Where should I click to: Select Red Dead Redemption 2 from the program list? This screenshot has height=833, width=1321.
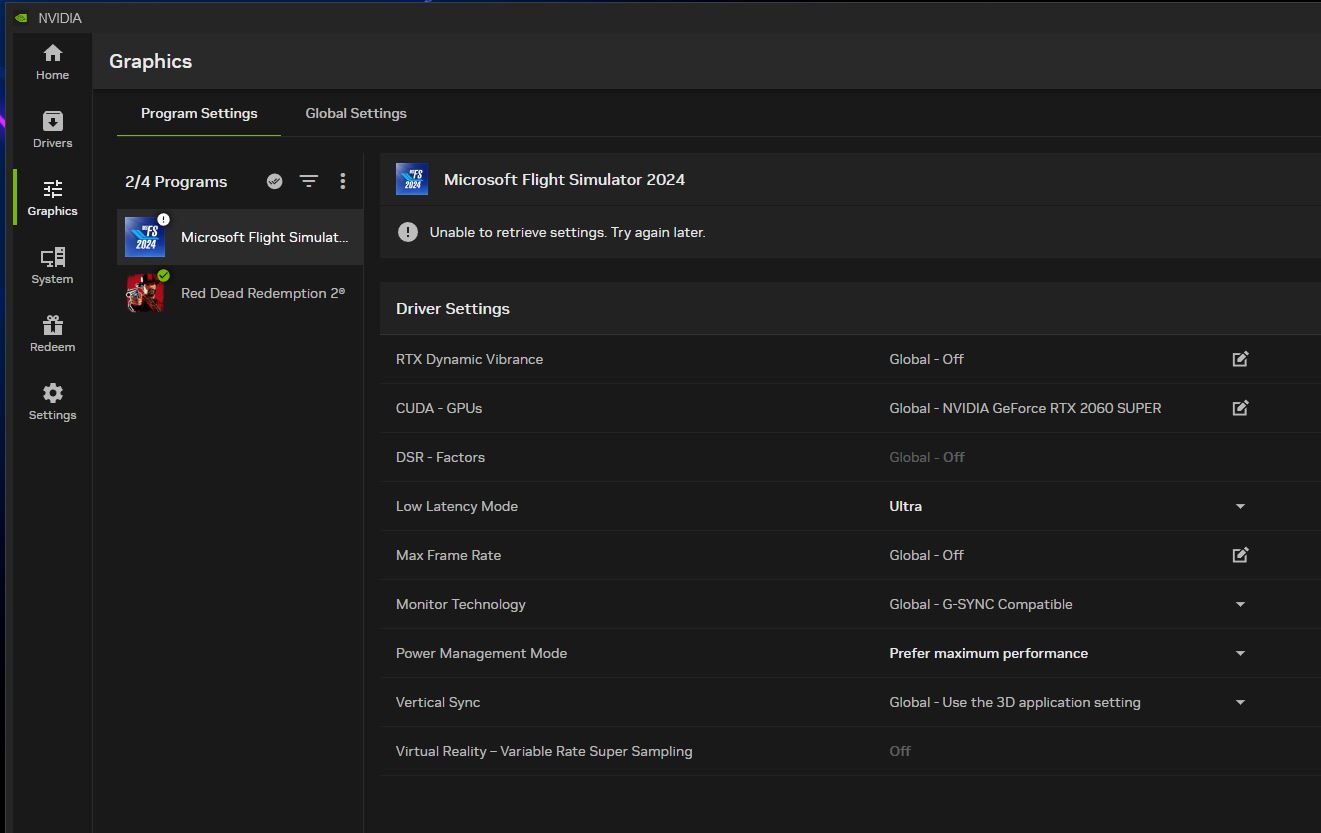(239, 293)
